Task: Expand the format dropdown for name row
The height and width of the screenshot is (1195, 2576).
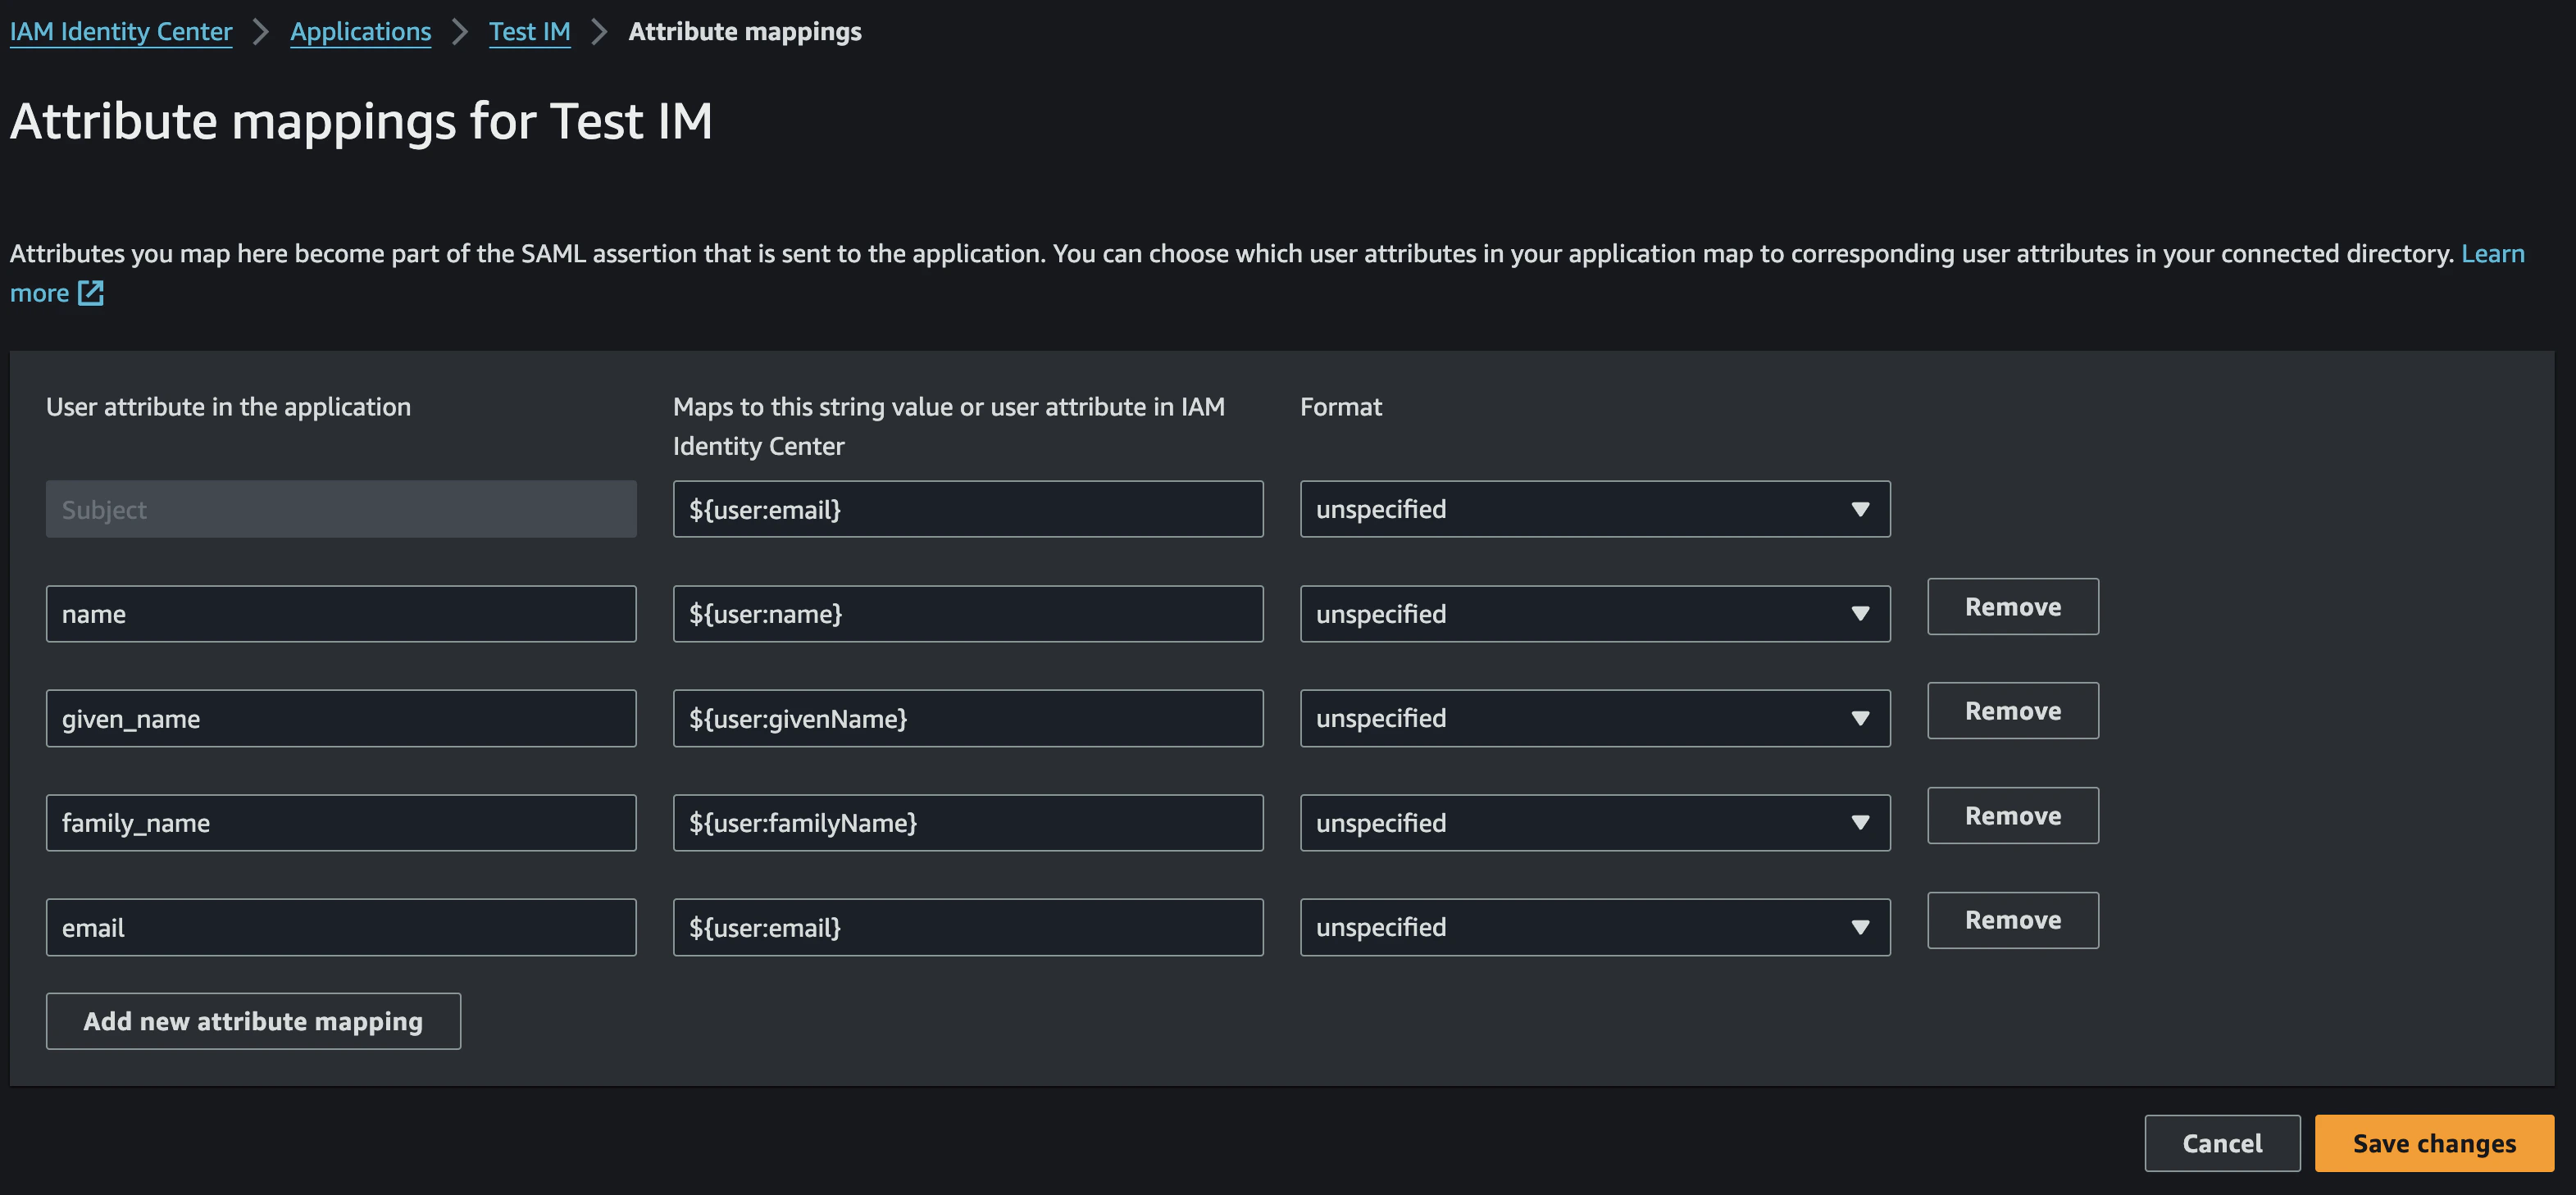Action: tap(1594, 614)
